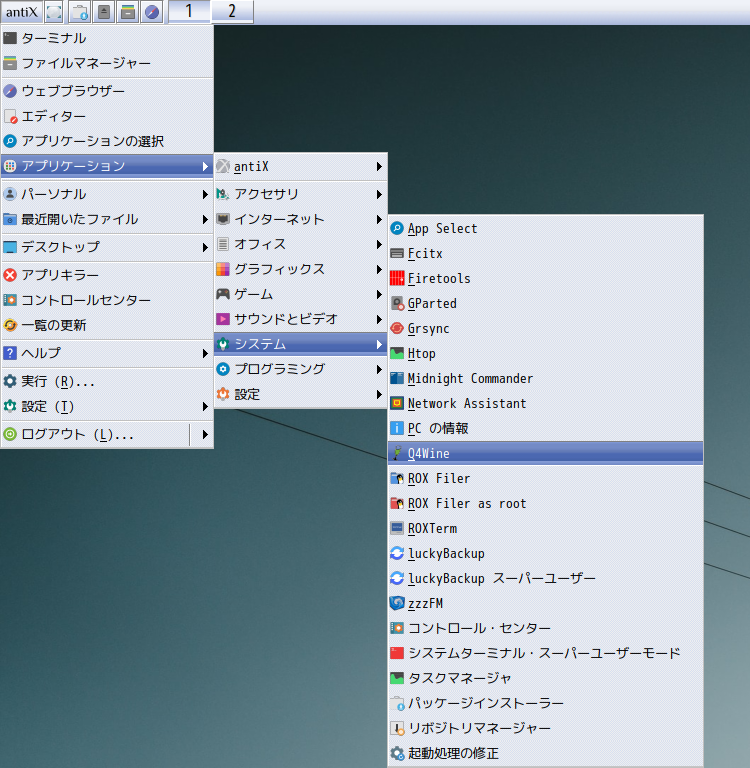Viewport: 750px width, 768px height.
Task: Click the PC の情報 info icon
Action: tap(397, 428)
